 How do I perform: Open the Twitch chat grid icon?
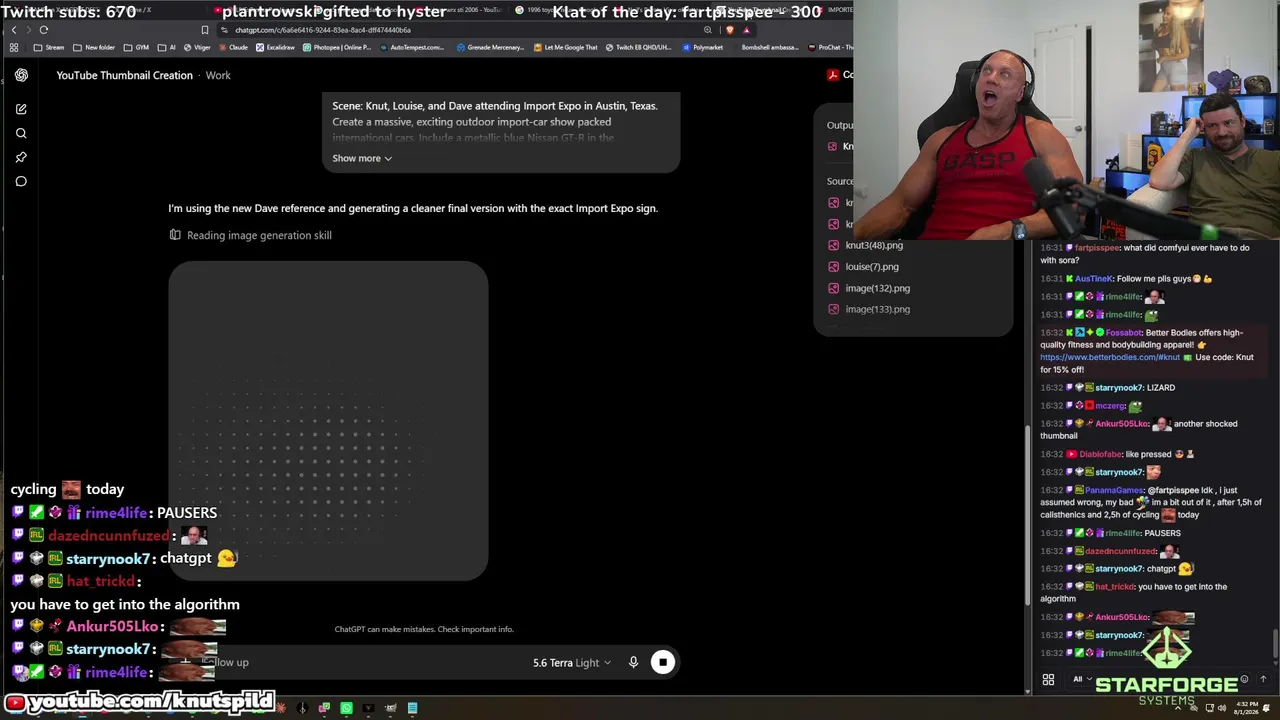(1048, 680)
